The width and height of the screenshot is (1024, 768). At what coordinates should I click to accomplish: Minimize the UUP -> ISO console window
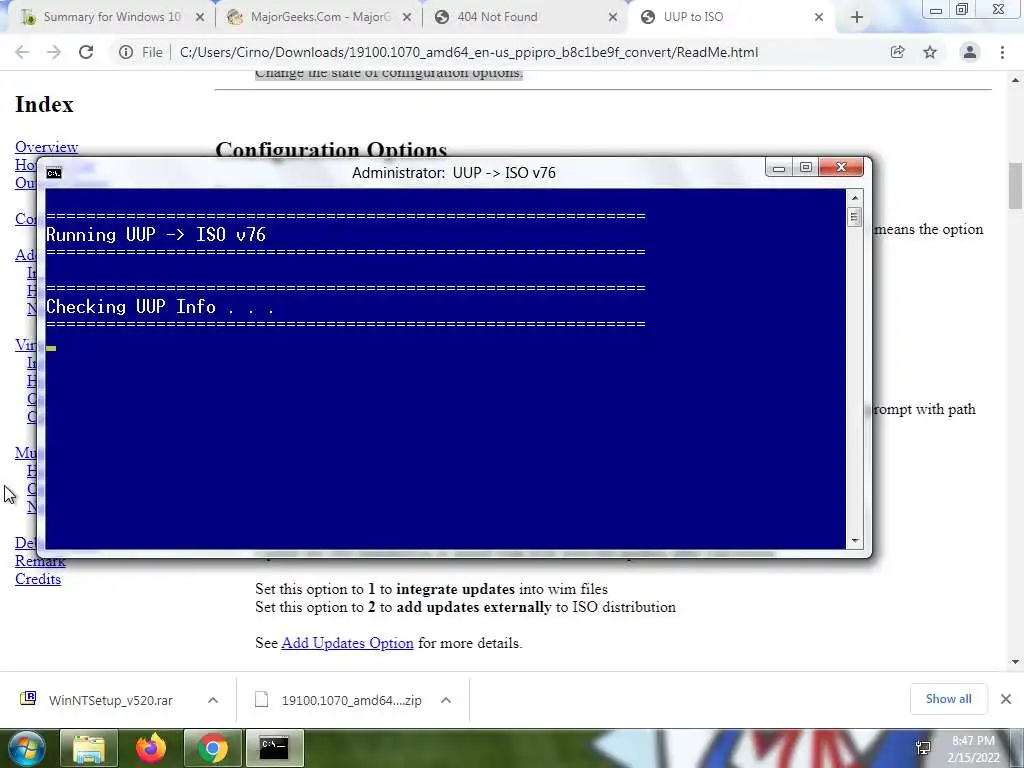[x=778, y=168]
